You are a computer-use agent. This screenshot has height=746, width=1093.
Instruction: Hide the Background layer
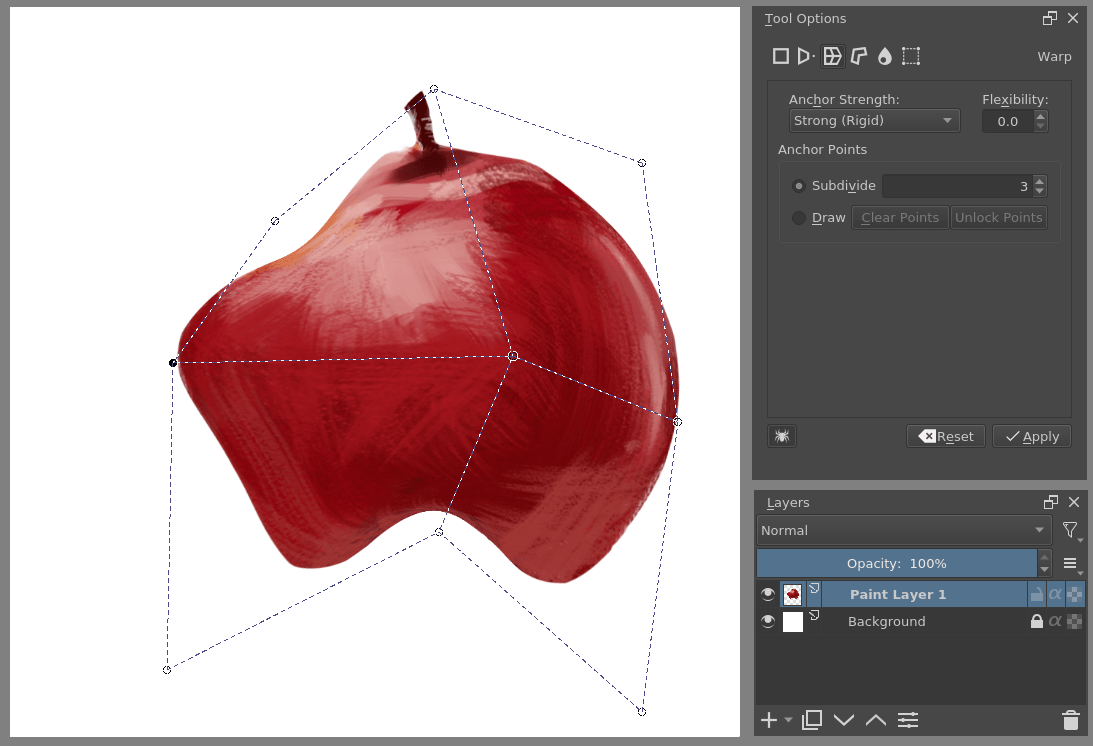click(x=767, y=621)
